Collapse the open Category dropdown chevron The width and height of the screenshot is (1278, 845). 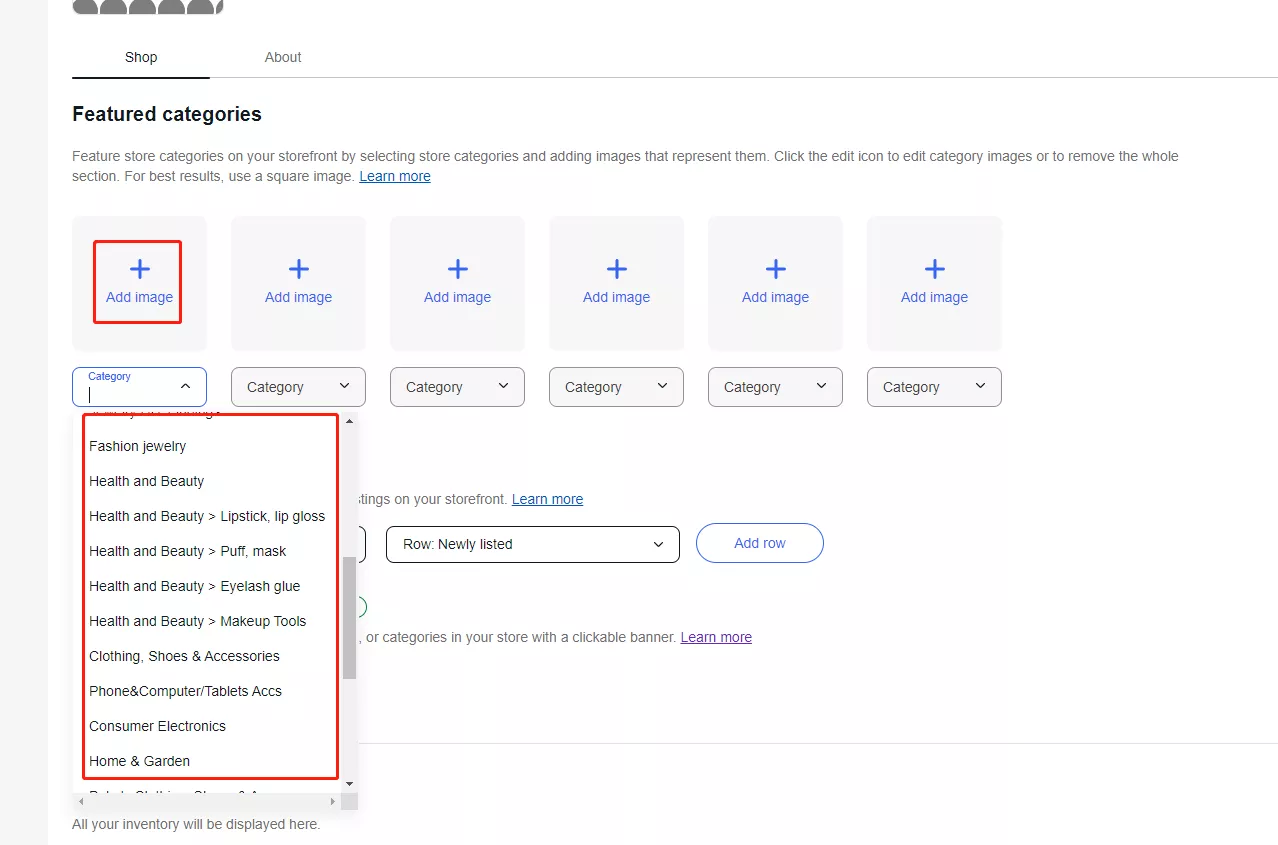185,386
